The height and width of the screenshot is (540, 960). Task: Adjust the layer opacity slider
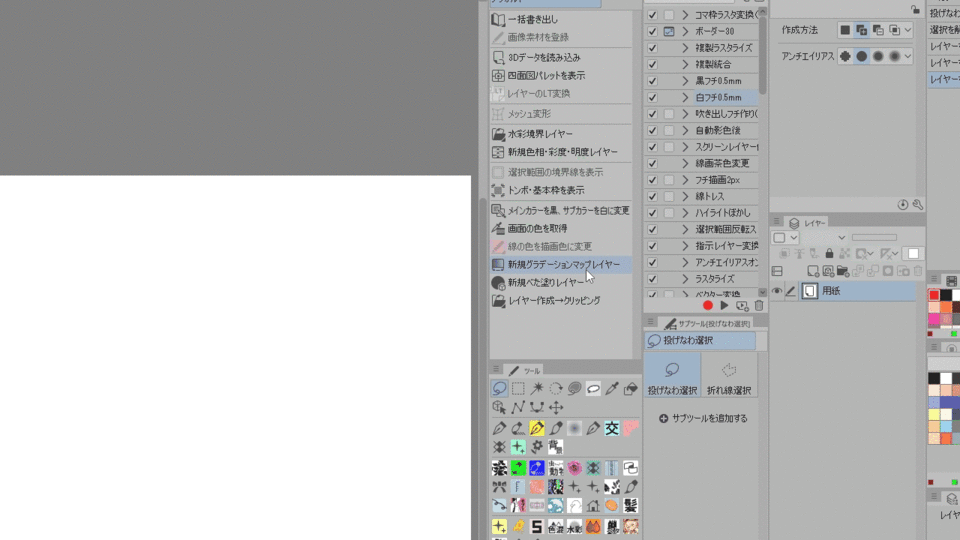pos(874,238)
